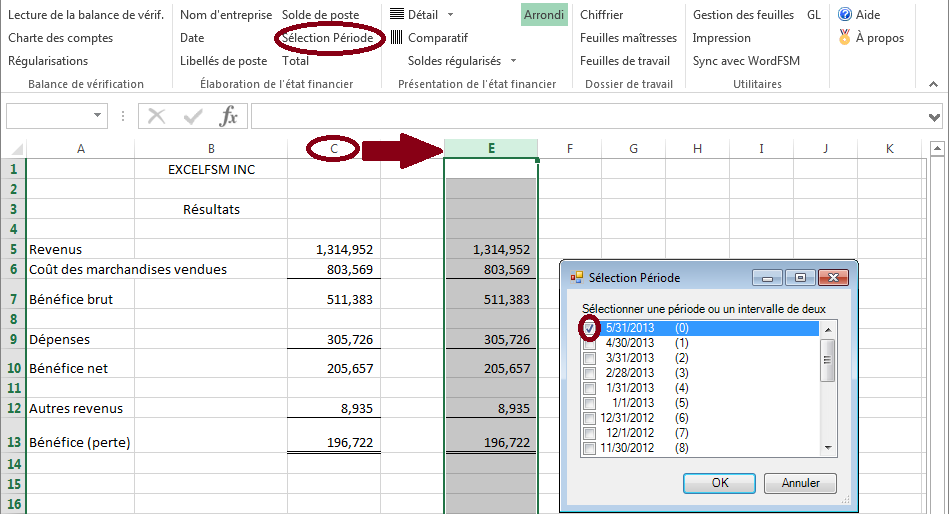Screen dimensions: 949x514
Task: Open the Name Box dropdown arrow
Action: click(x=98, y=116)
